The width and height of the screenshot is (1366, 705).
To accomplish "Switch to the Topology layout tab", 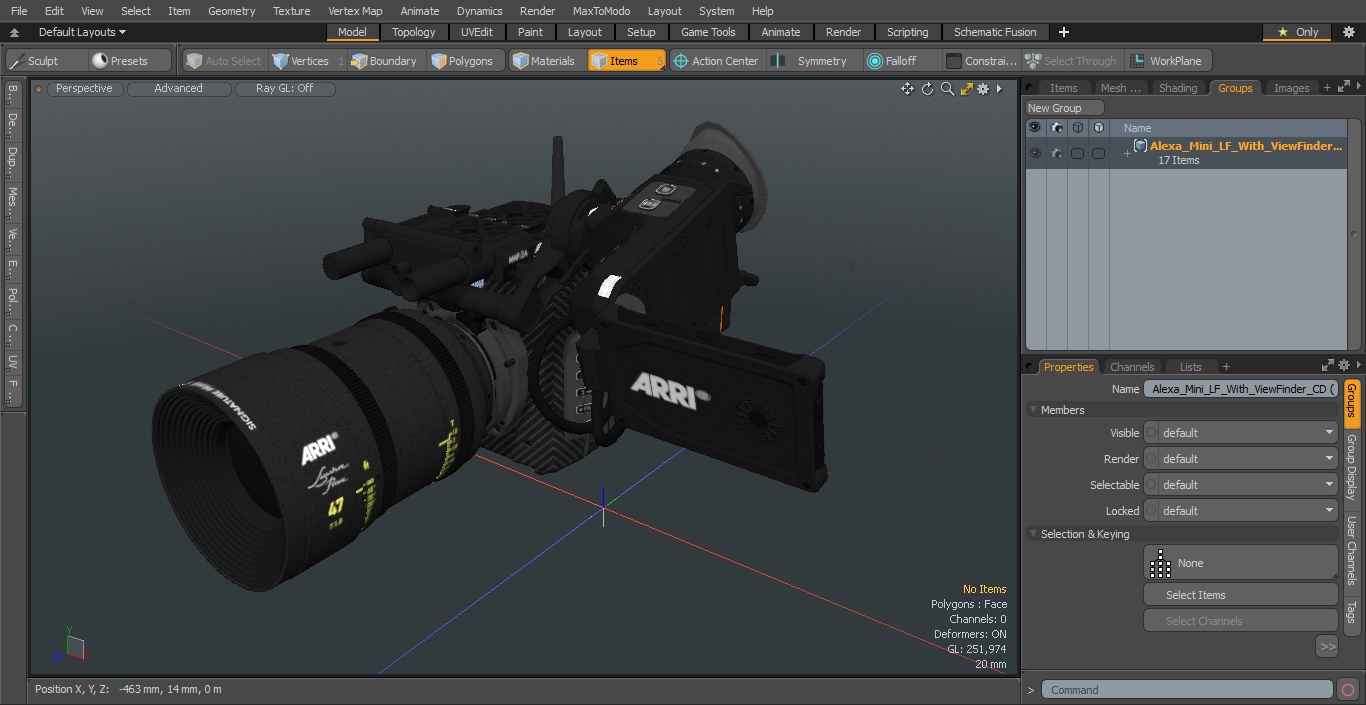I will tap(414, 32).
